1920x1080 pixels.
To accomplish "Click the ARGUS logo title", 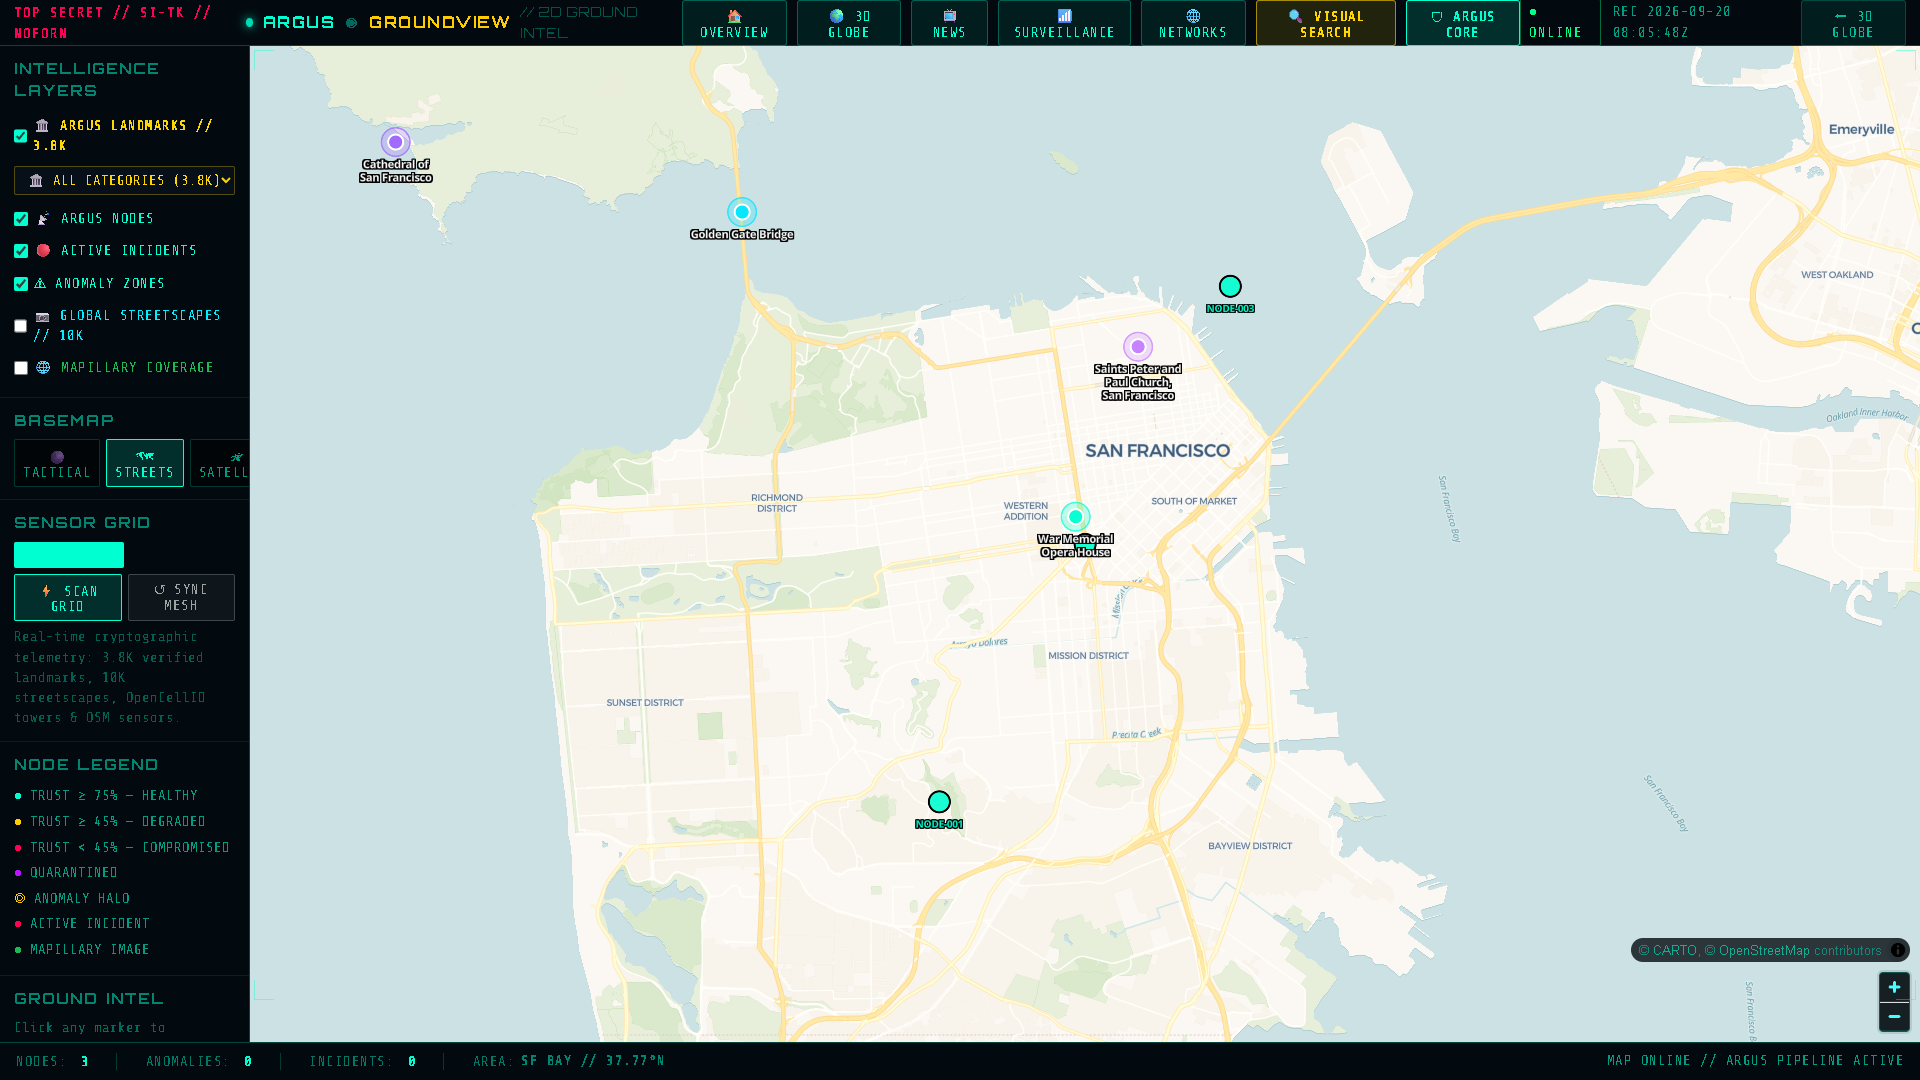I will coord(298,22).
